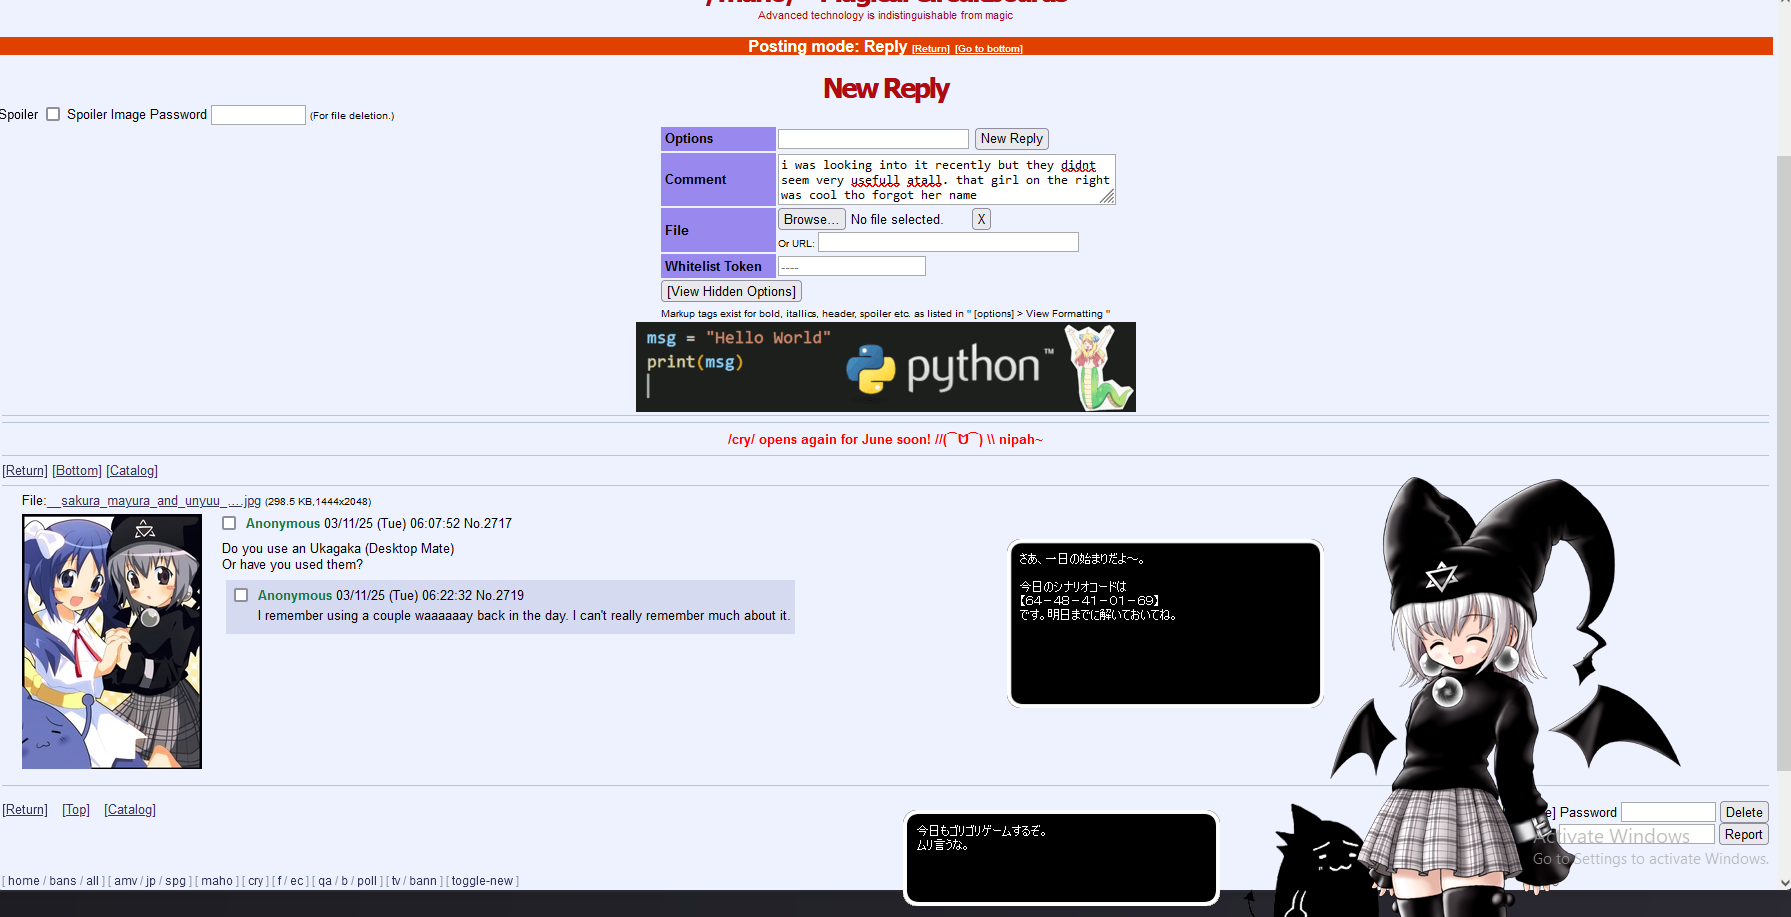Screen dimensions: 1791x917
Task: Toggle-new link in the footer board list
Action: pos(482,881)
